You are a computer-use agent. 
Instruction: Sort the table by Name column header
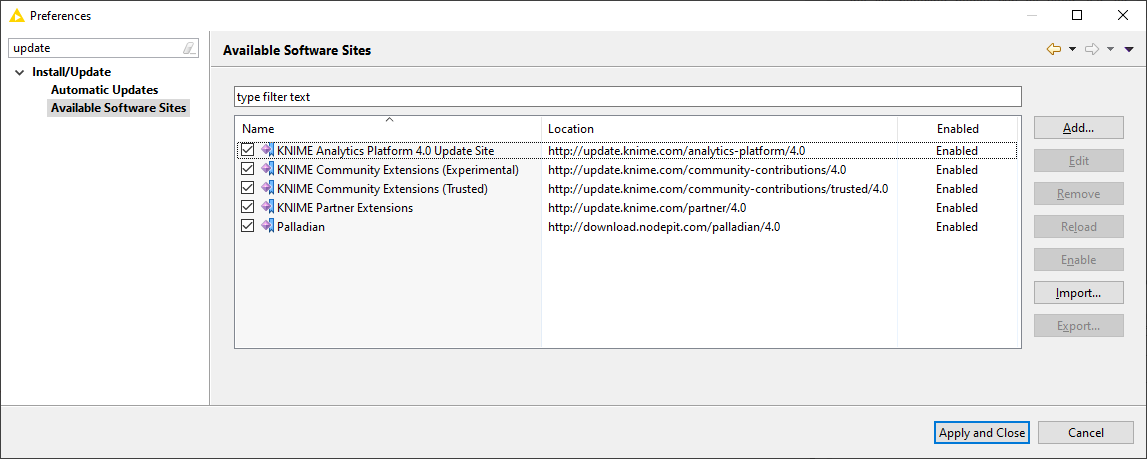pyautogui.click(x=388, y=128)
